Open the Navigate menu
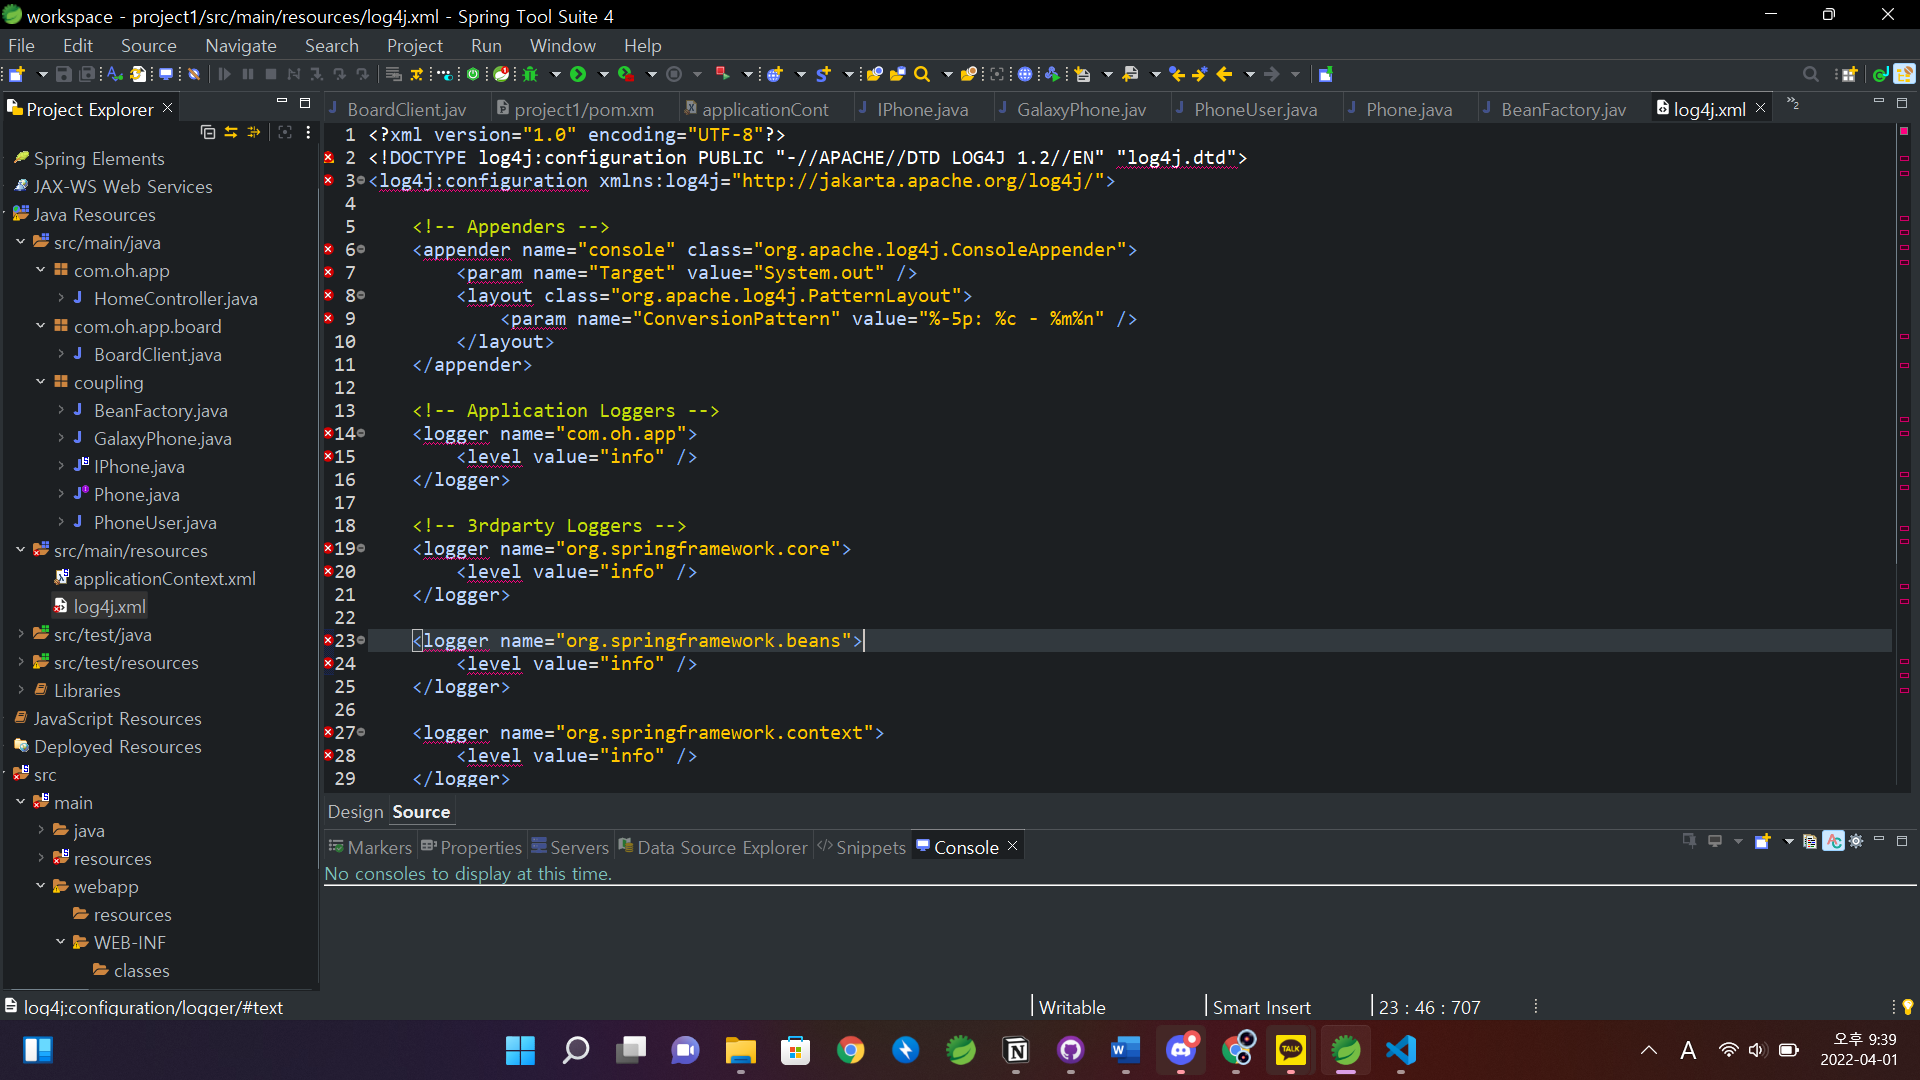 (240, 46)
